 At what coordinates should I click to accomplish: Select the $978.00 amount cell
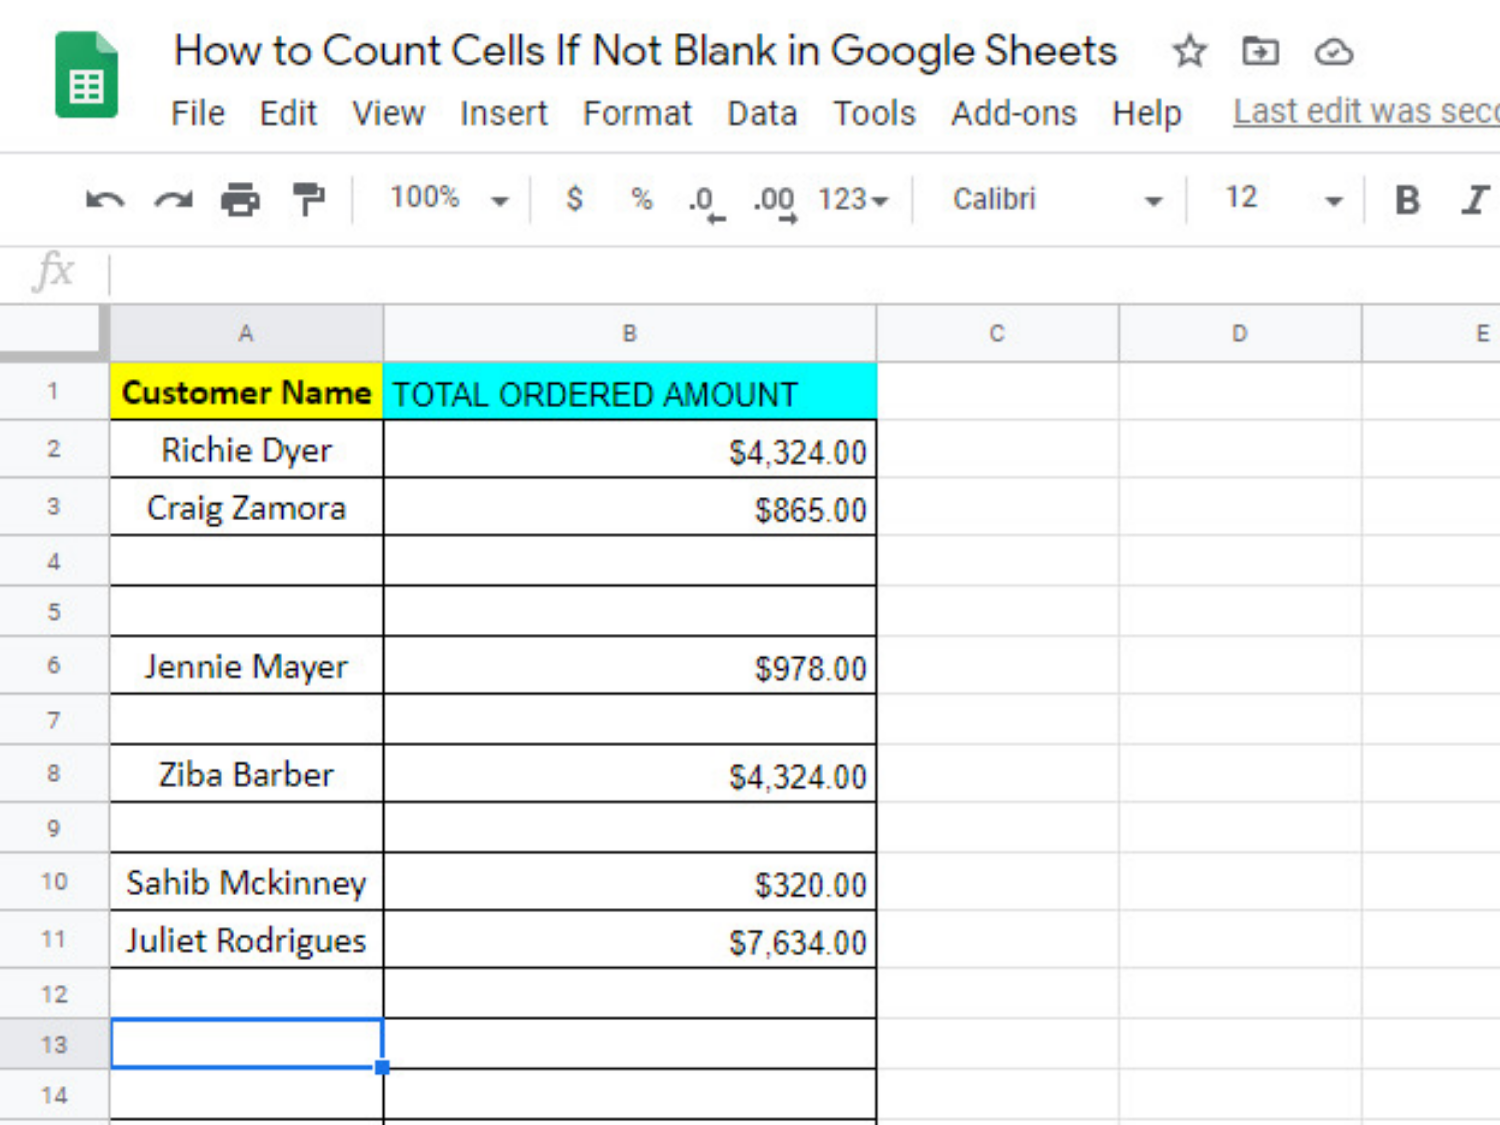pos(630,665)
